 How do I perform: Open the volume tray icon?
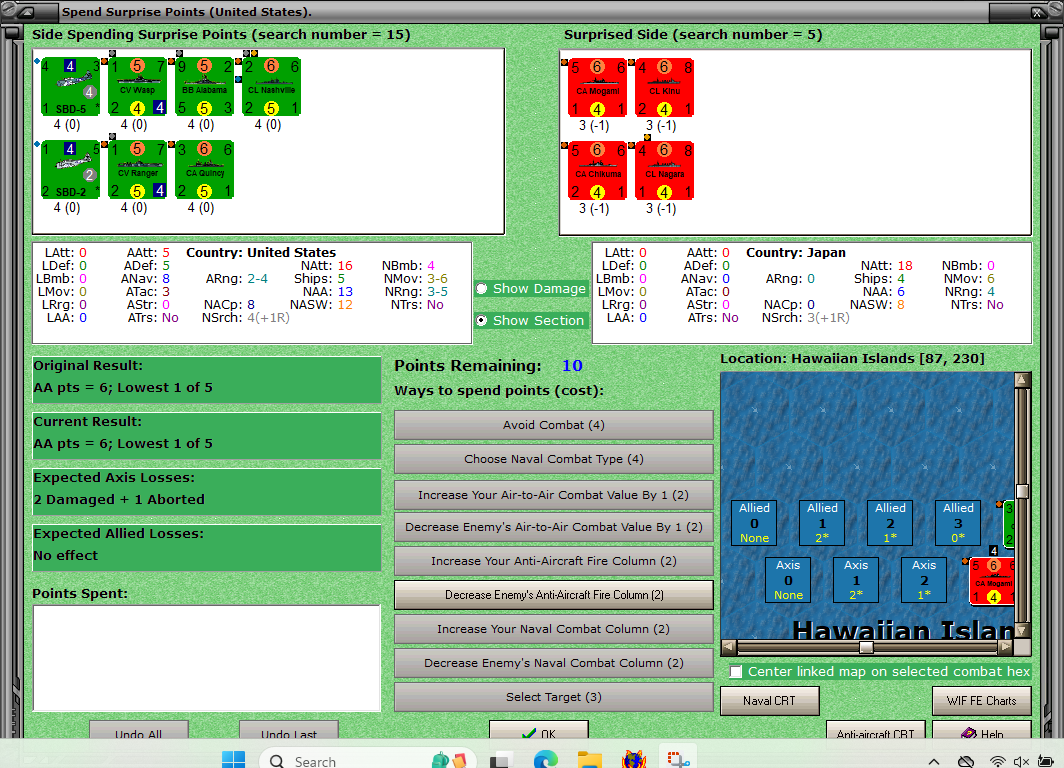point(1021,762)
